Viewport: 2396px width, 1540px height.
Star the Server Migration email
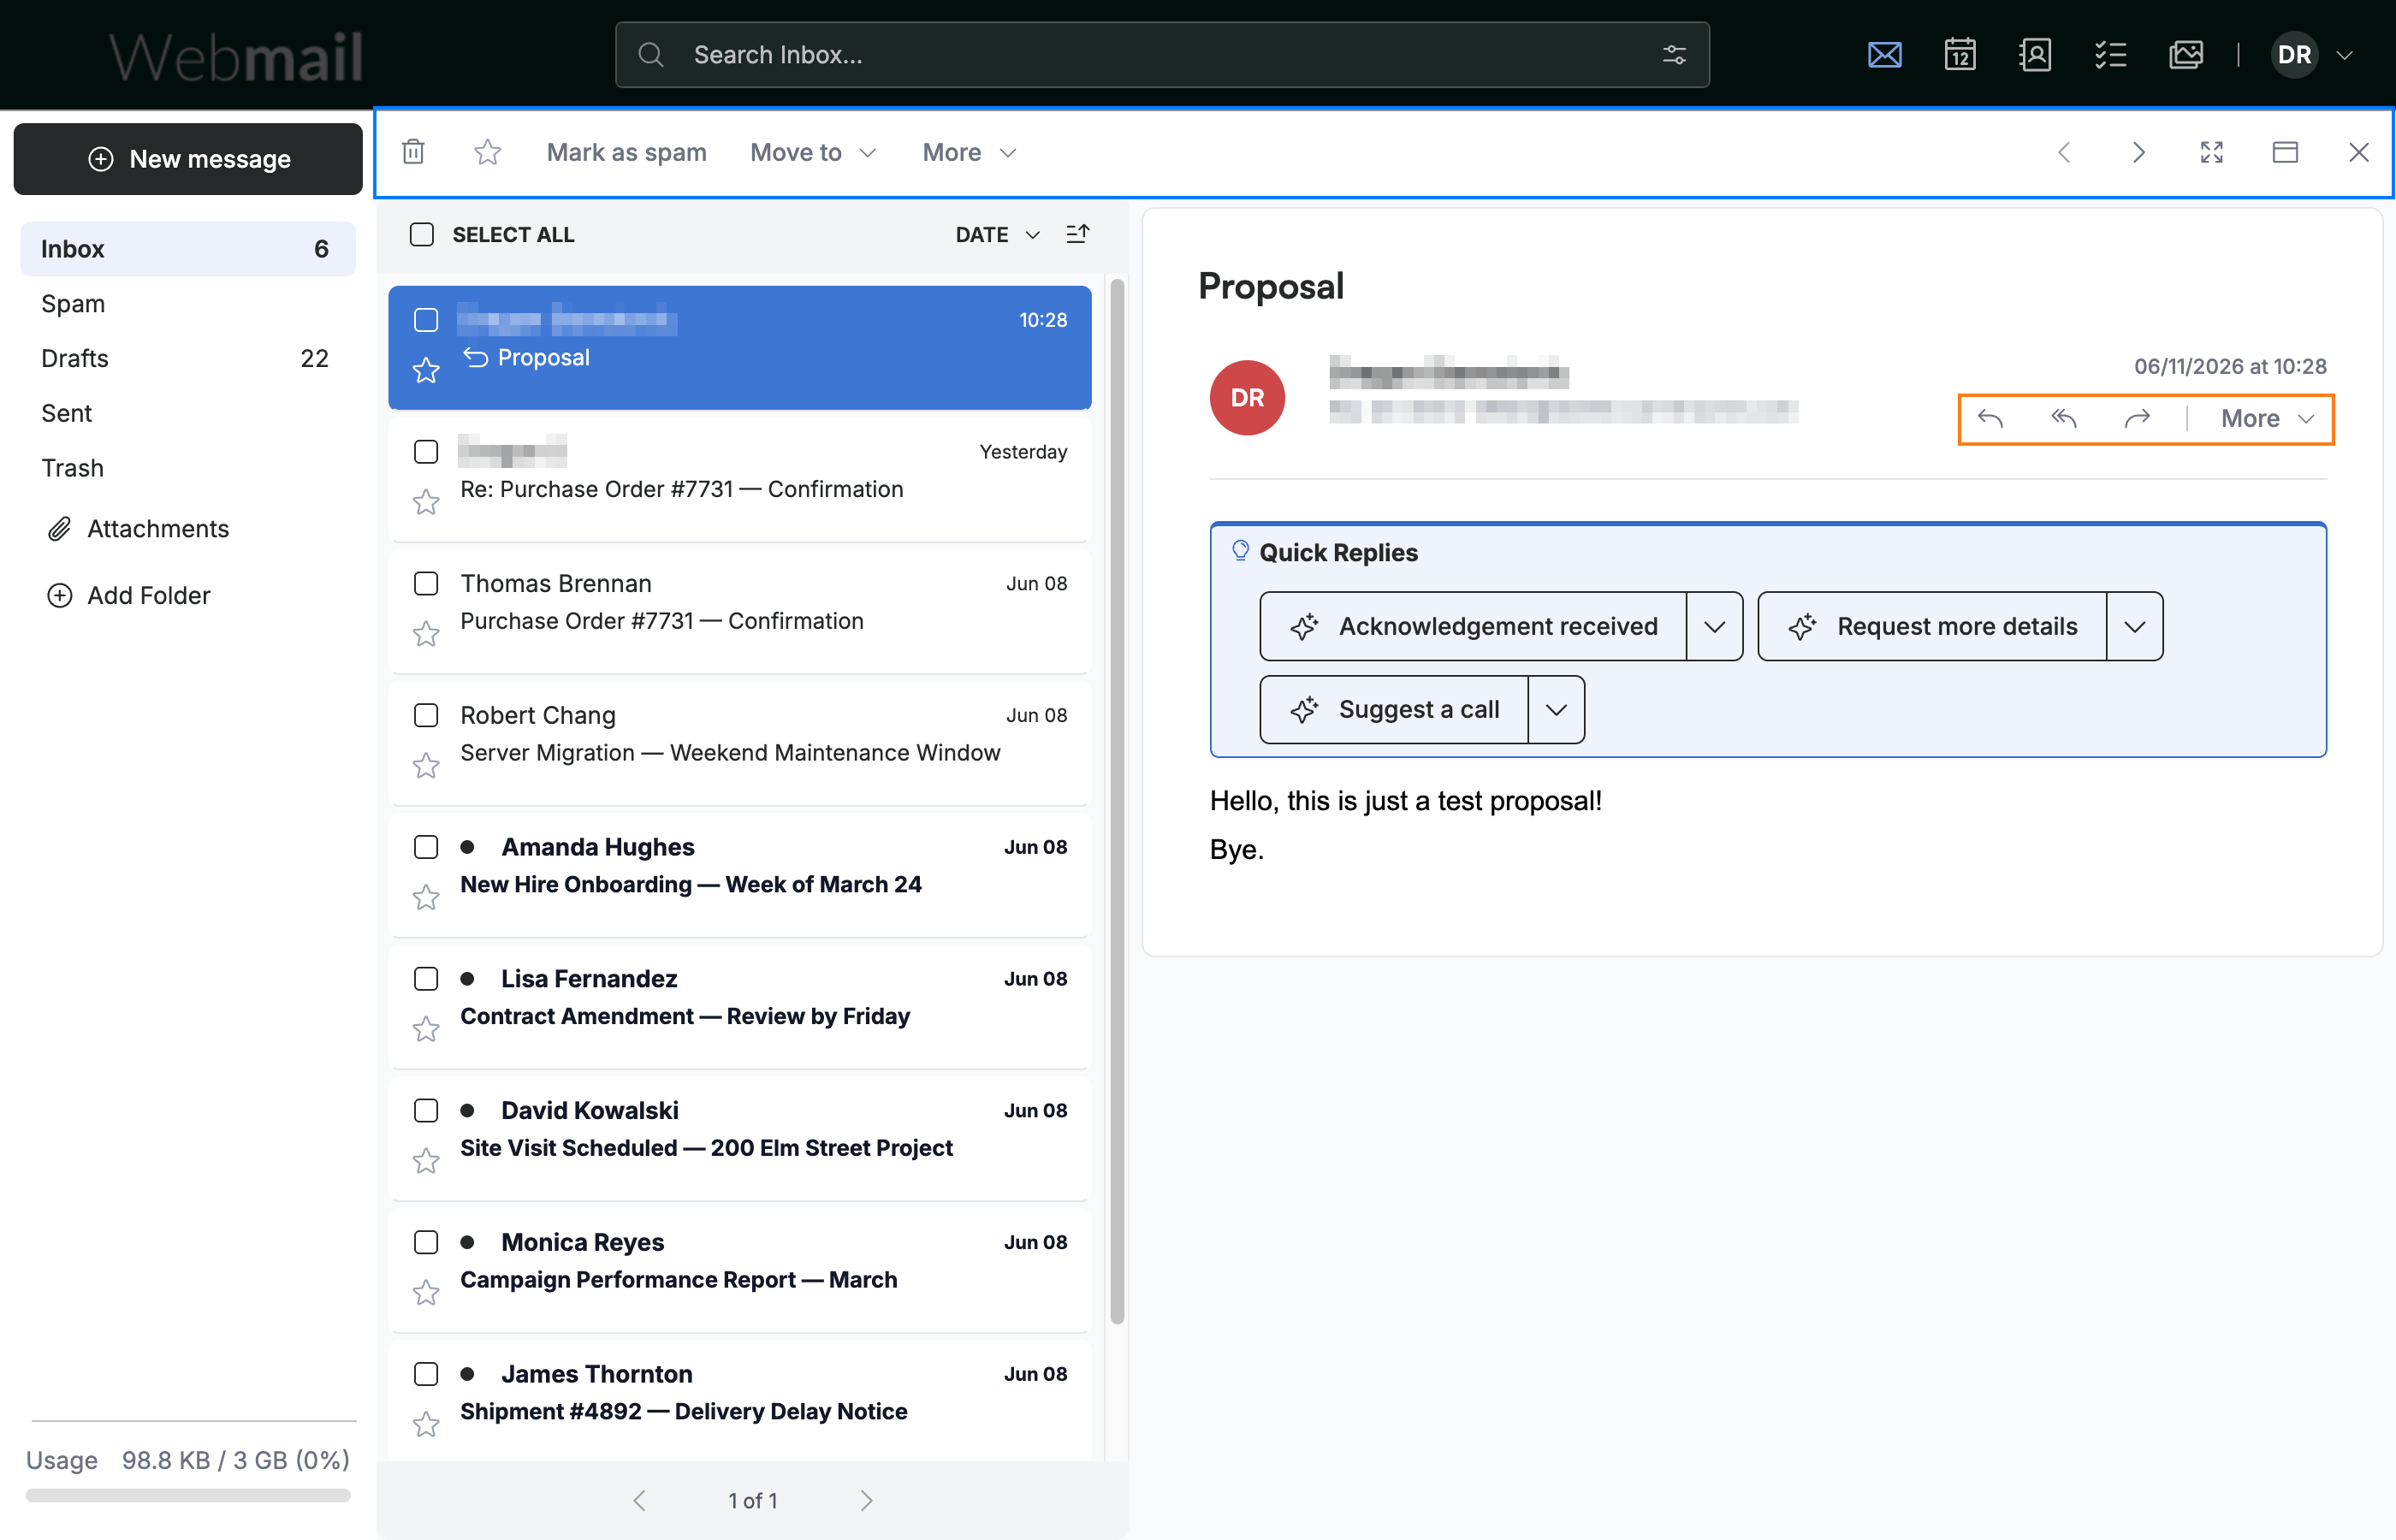tap(426, 766)
